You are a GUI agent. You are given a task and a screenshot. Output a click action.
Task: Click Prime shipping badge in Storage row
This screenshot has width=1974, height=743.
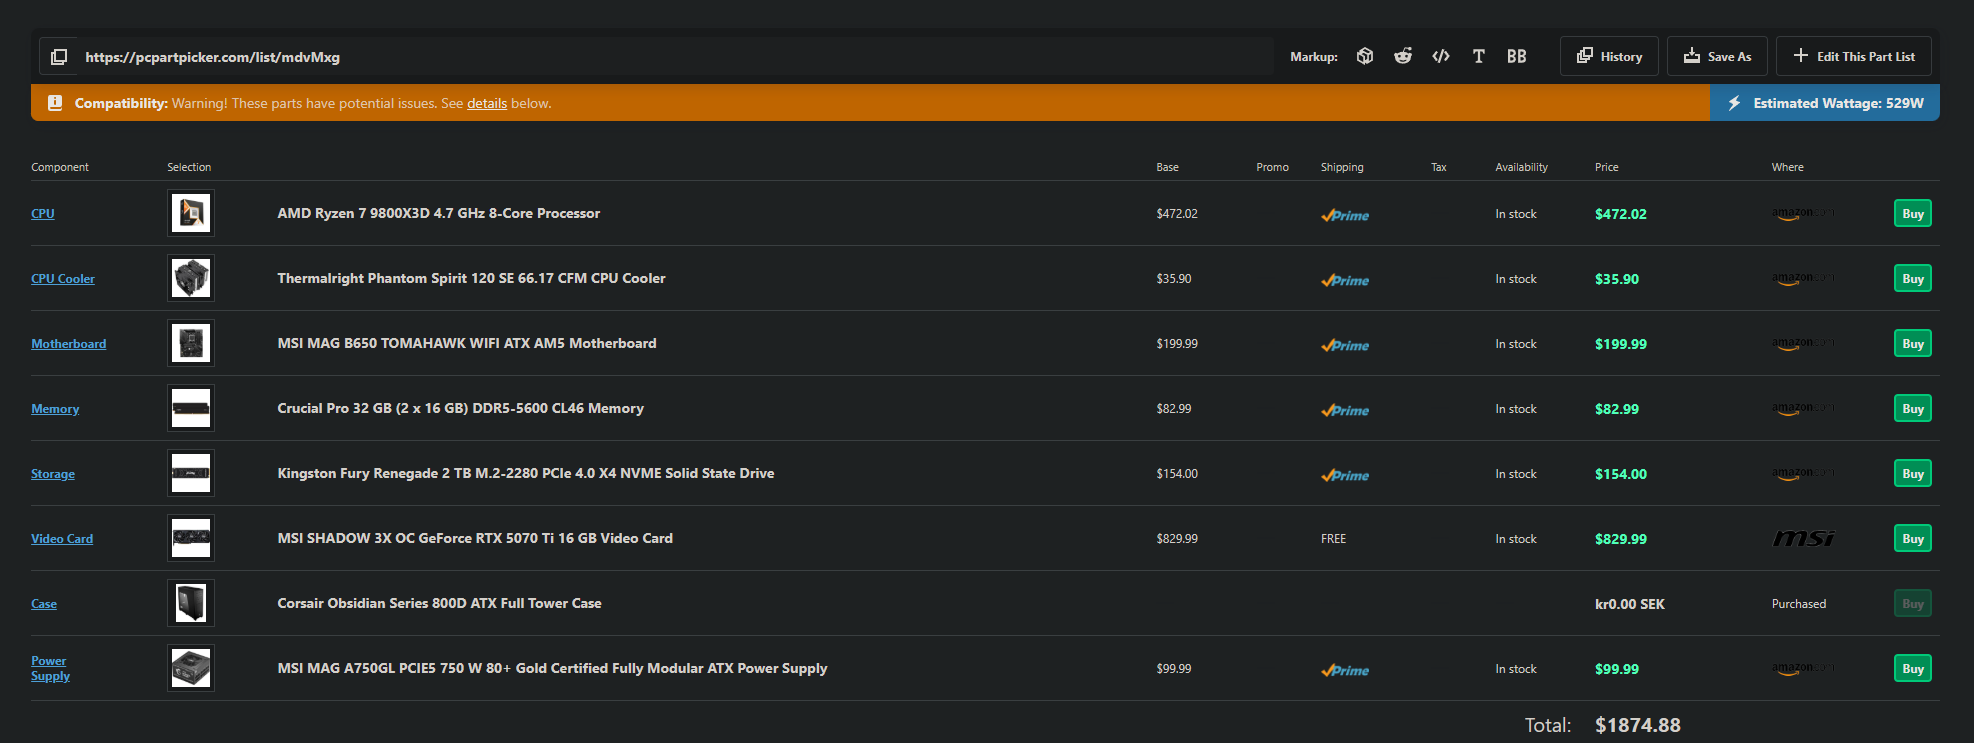[x=1345, y=474]
